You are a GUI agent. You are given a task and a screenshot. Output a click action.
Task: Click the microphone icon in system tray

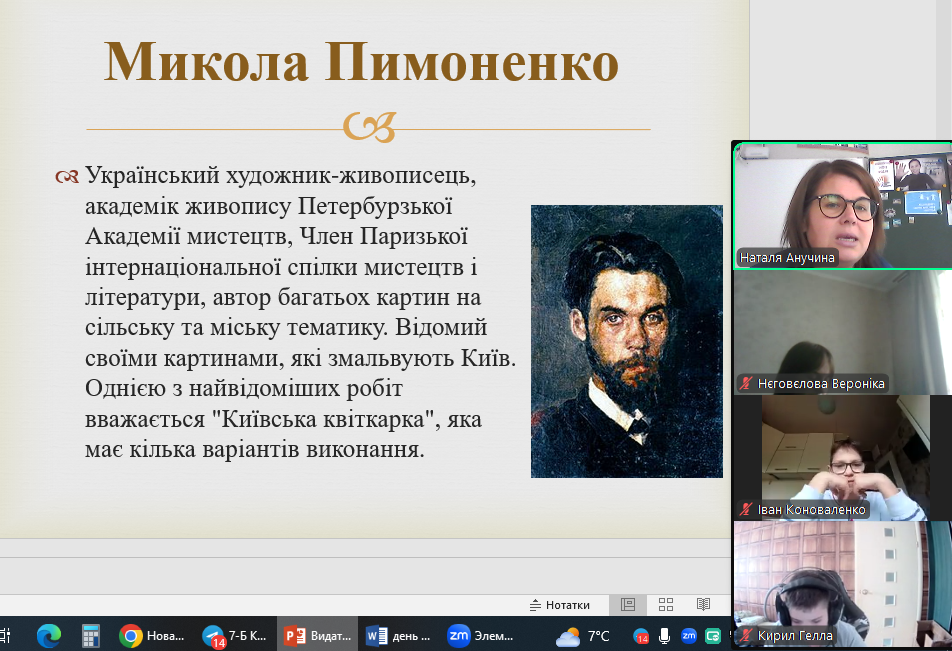(x=665, y=636)
